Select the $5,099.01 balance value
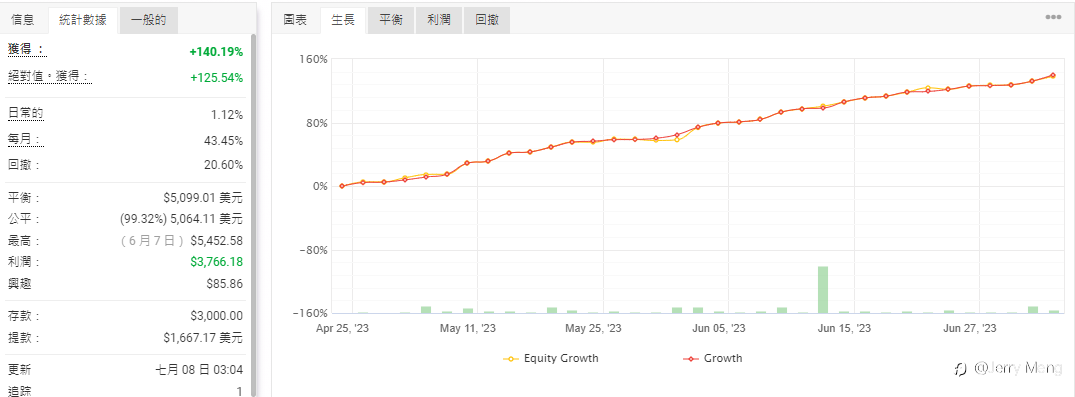Viewport: 1075px width, 397px height. (203, 198)
